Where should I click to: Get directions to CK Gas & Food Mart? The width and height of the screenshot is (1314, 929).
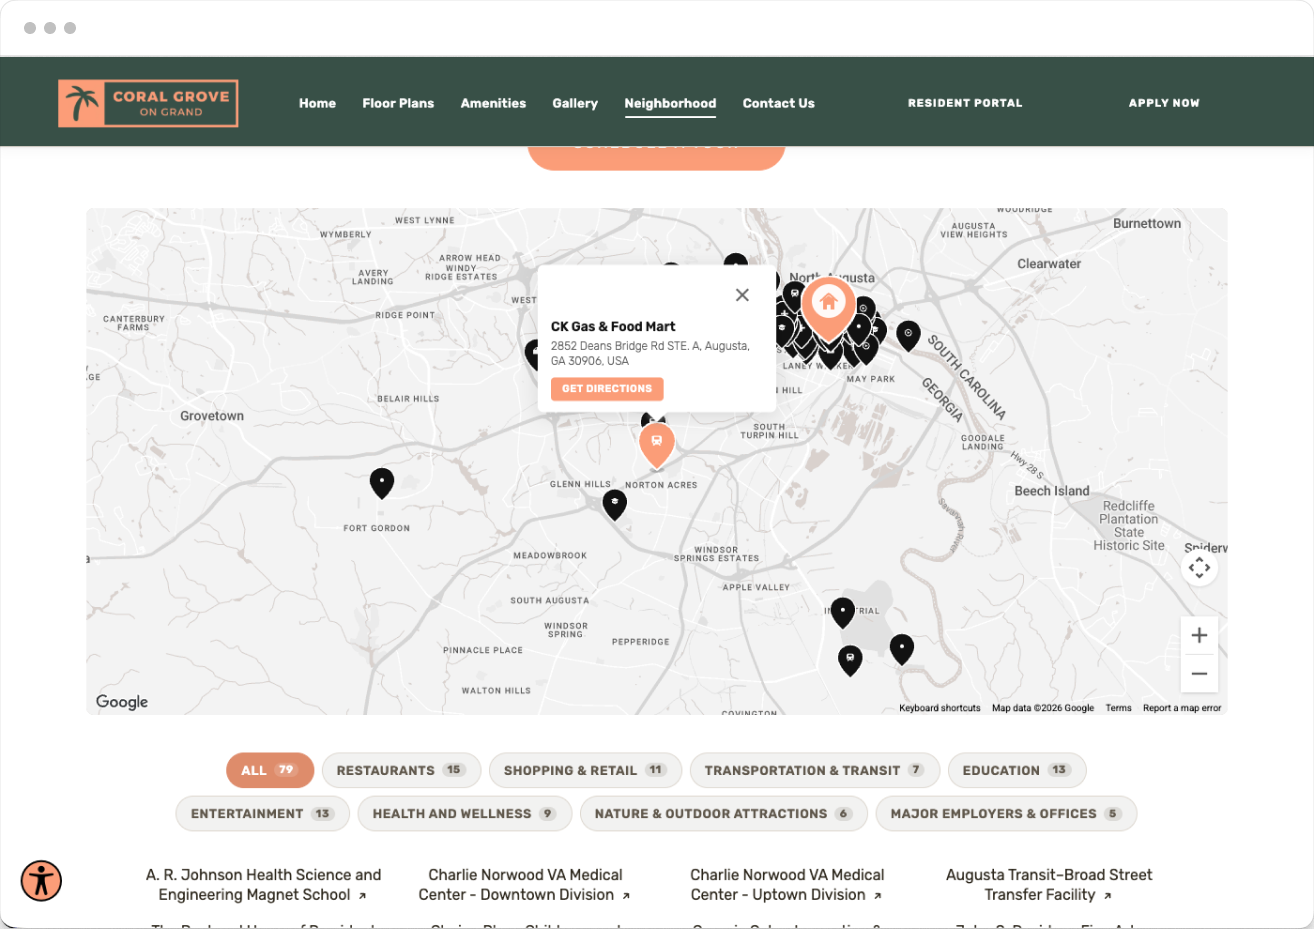pos(607,389)
